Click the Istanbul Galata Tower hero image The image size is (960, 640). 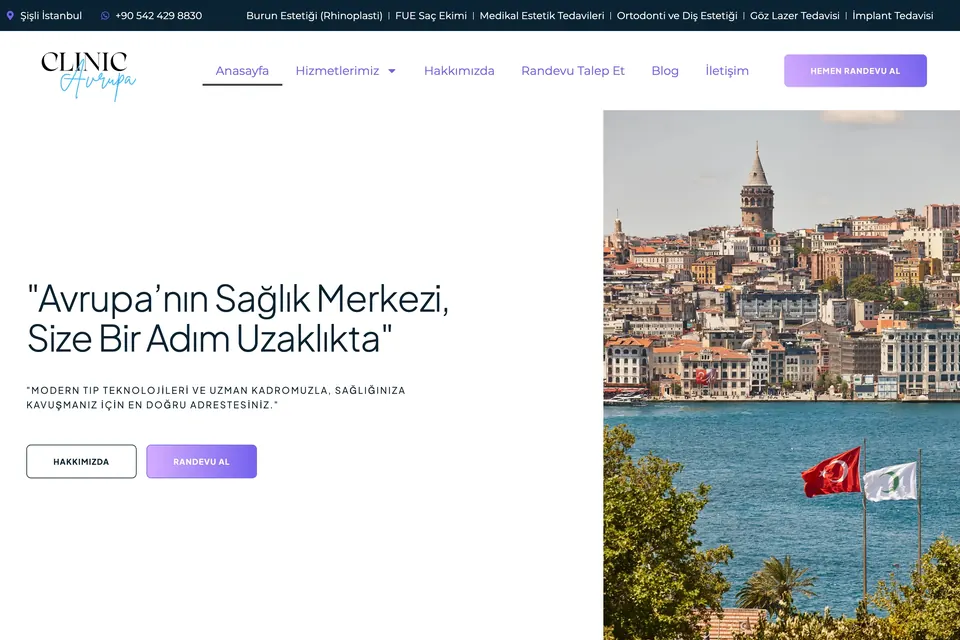[x=781, y=375]
